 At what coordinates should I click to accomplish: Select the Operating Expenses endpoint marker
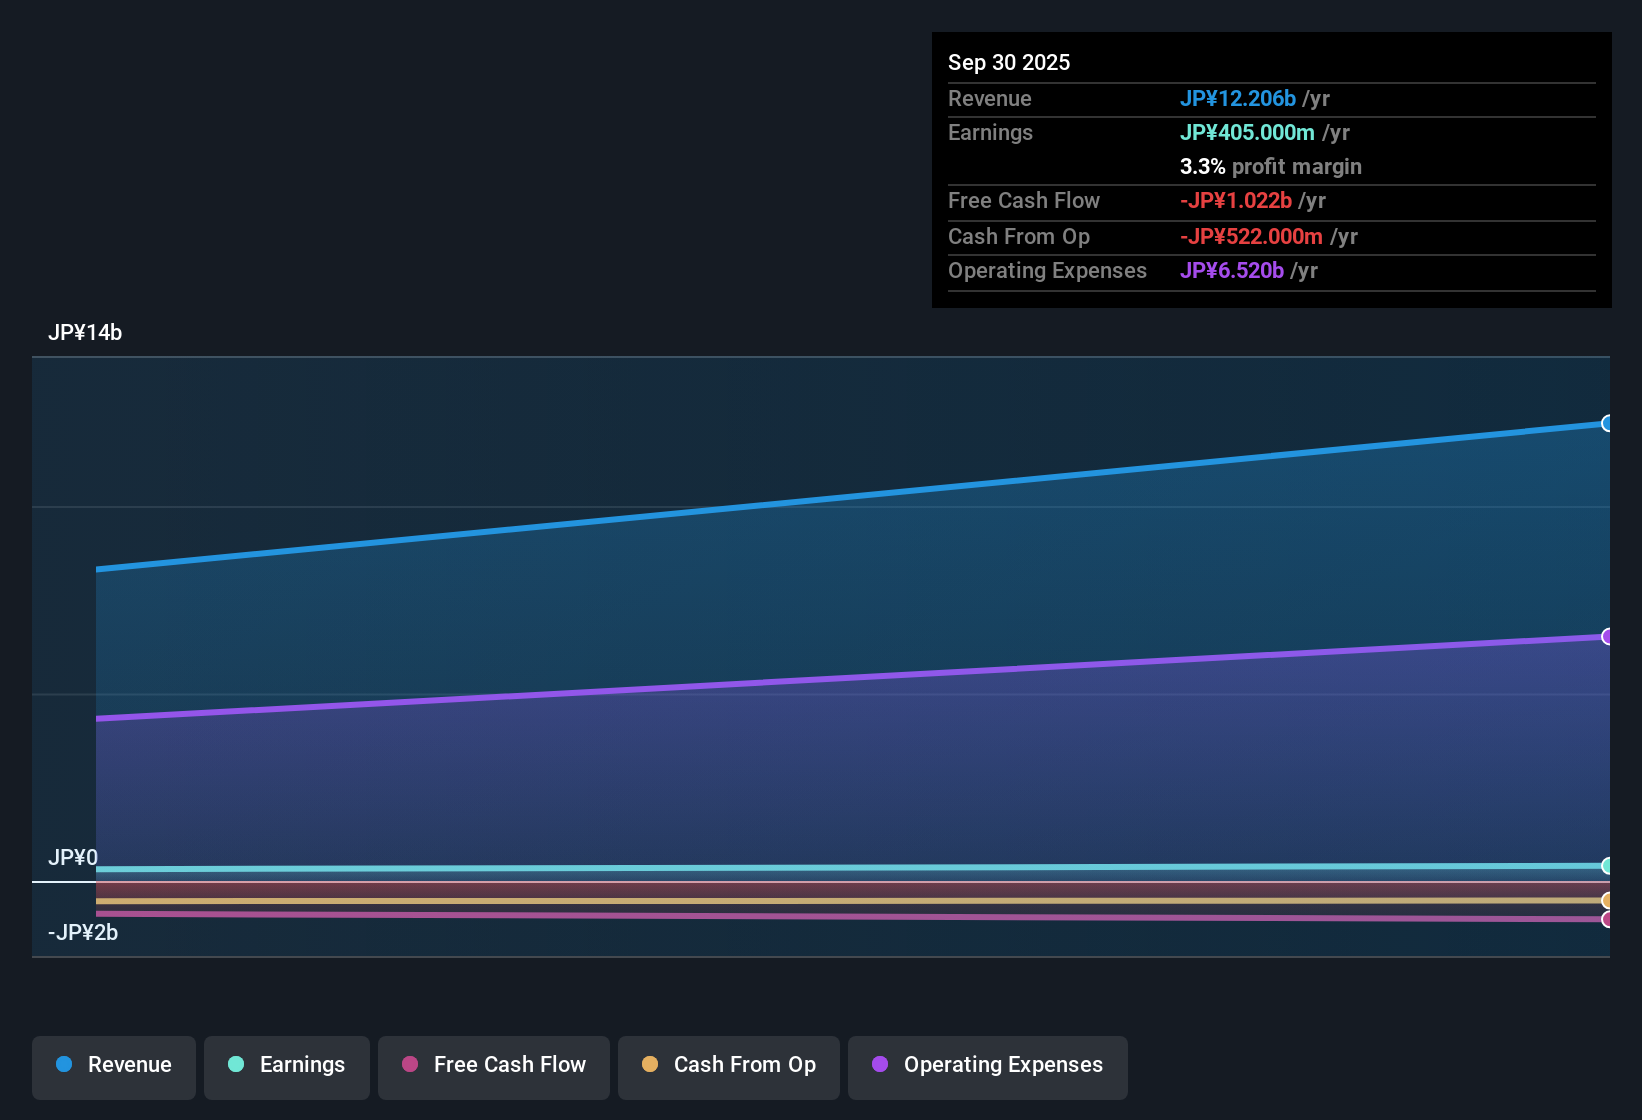click(1608, 636)
